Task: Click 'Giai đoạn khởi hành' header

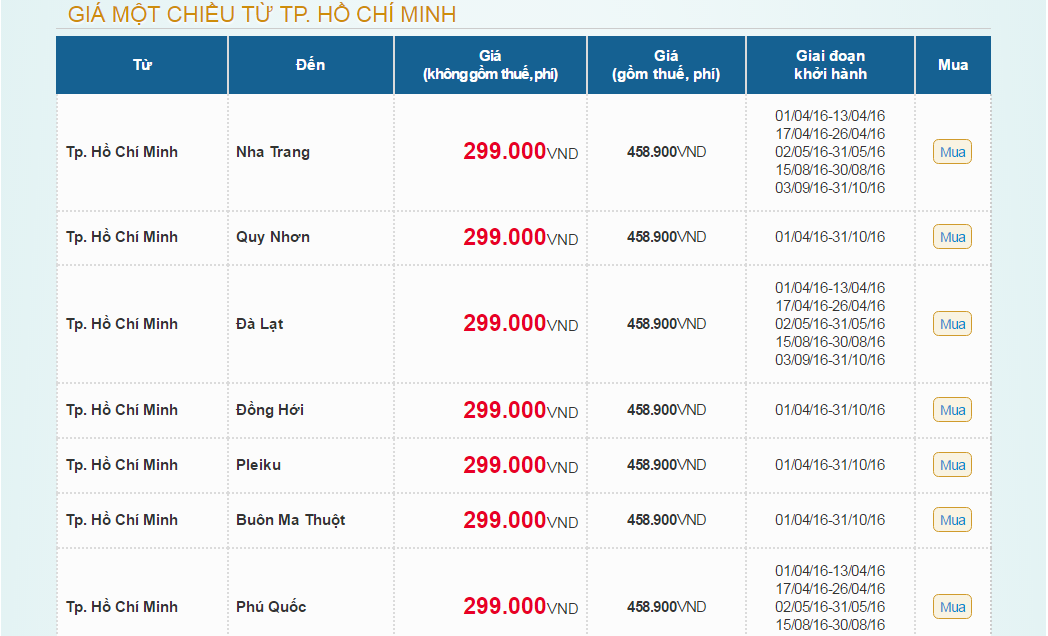Action: tap(830, 65)
